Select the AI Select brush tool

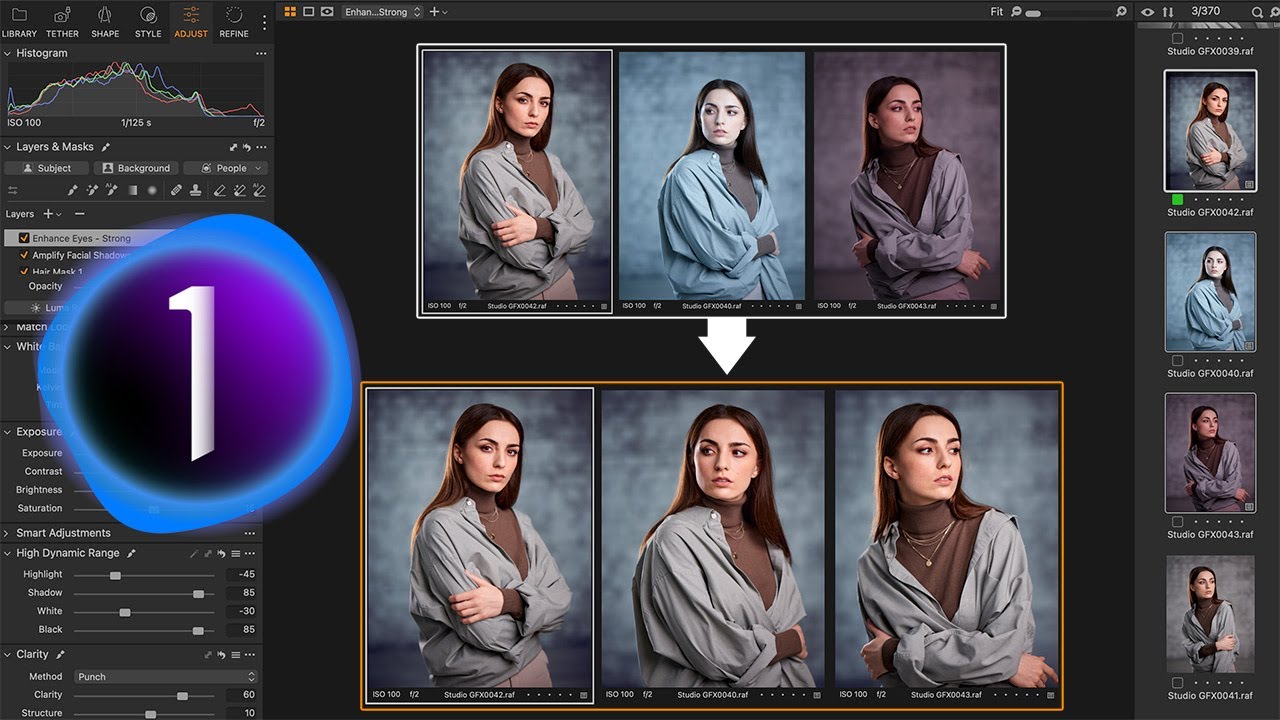(112, 190)
